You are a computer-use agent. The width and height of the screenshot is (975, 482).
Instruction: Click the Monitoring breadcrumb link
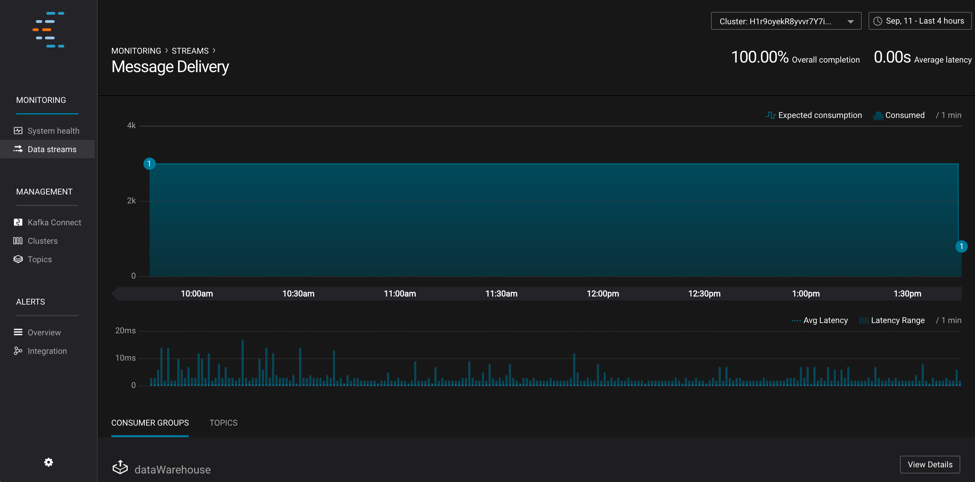point(136,51)
